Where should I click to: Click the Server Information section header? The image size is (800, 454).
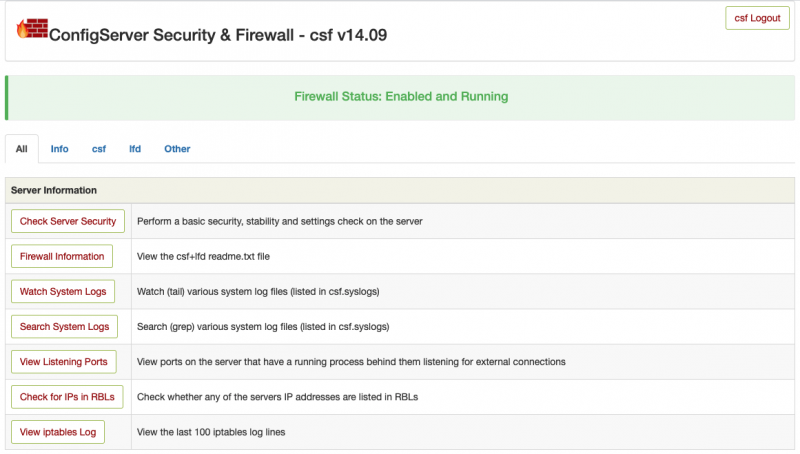[x=54, y=190]
